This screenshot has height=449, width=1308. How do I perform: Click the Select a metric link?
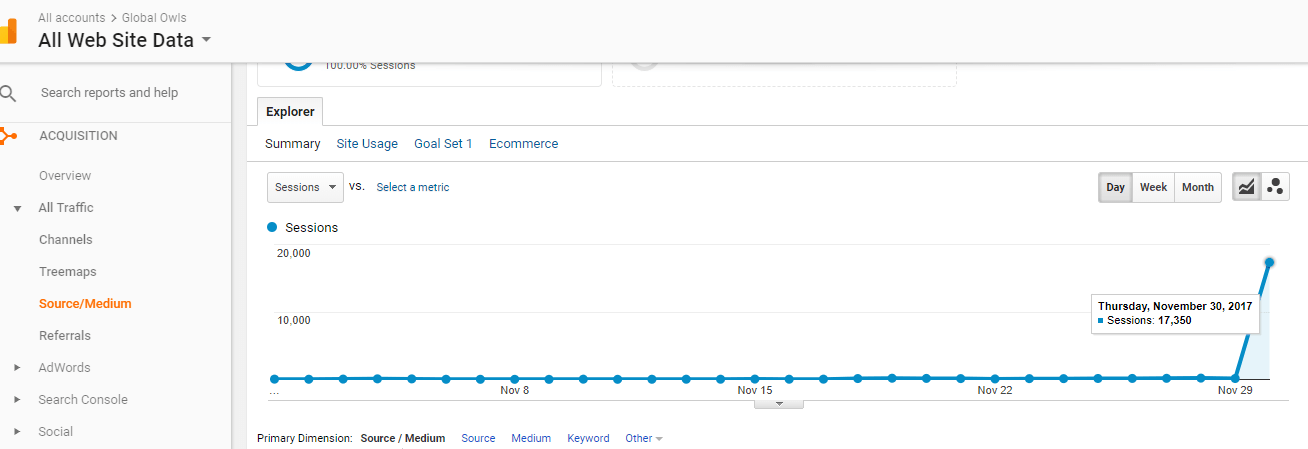(x=413, y=187)
